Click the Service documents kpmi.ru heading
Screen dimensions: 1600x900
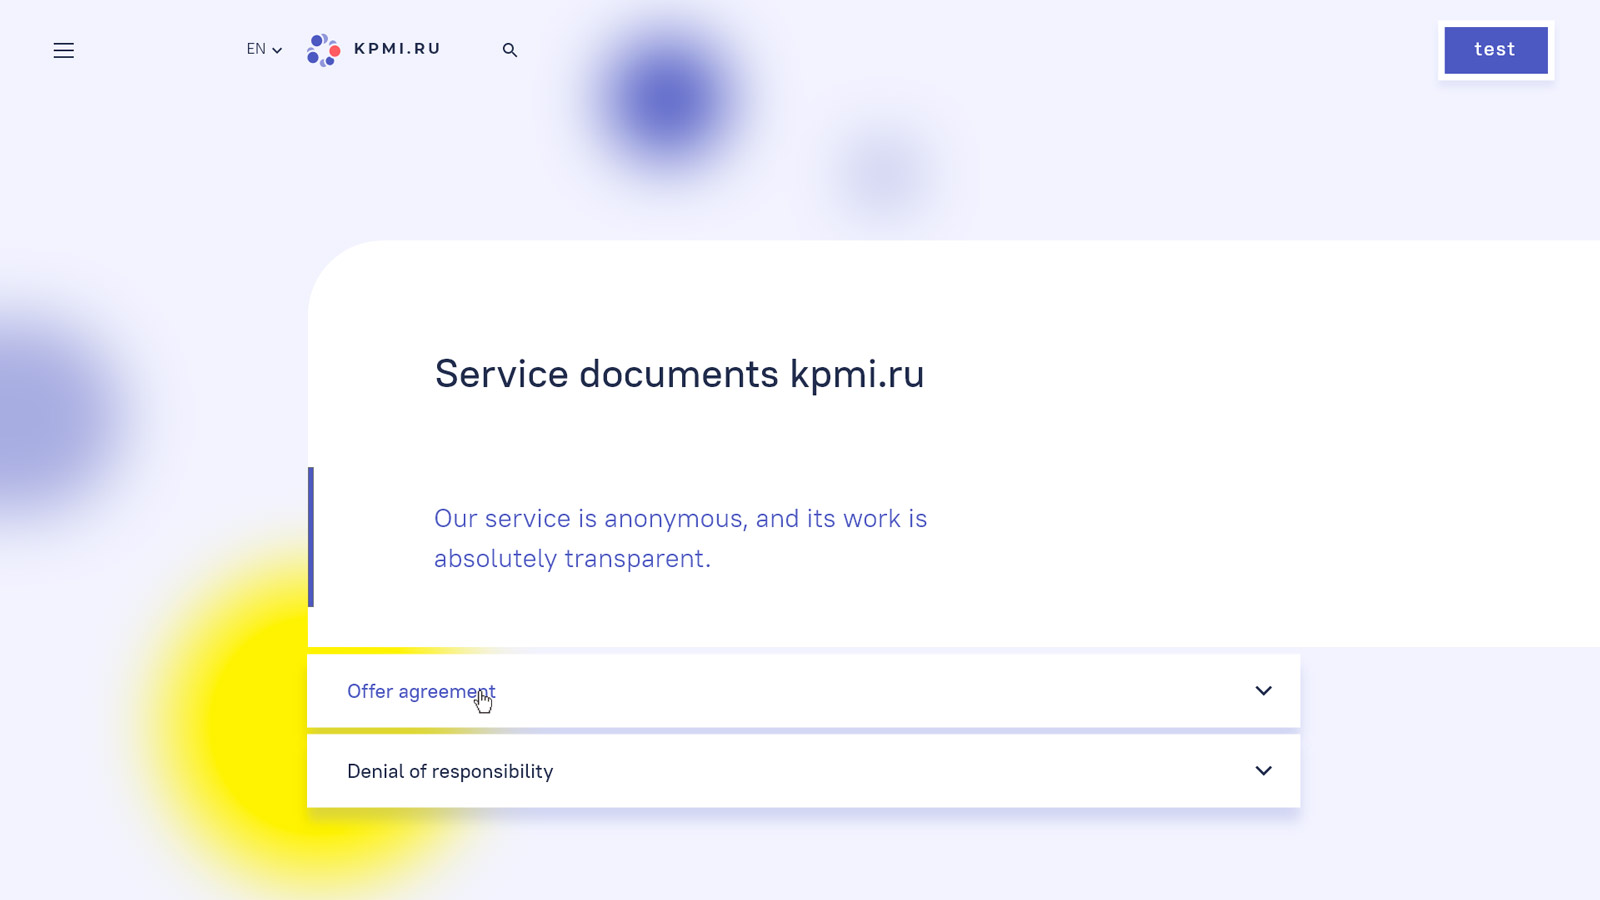coord(679,374)
